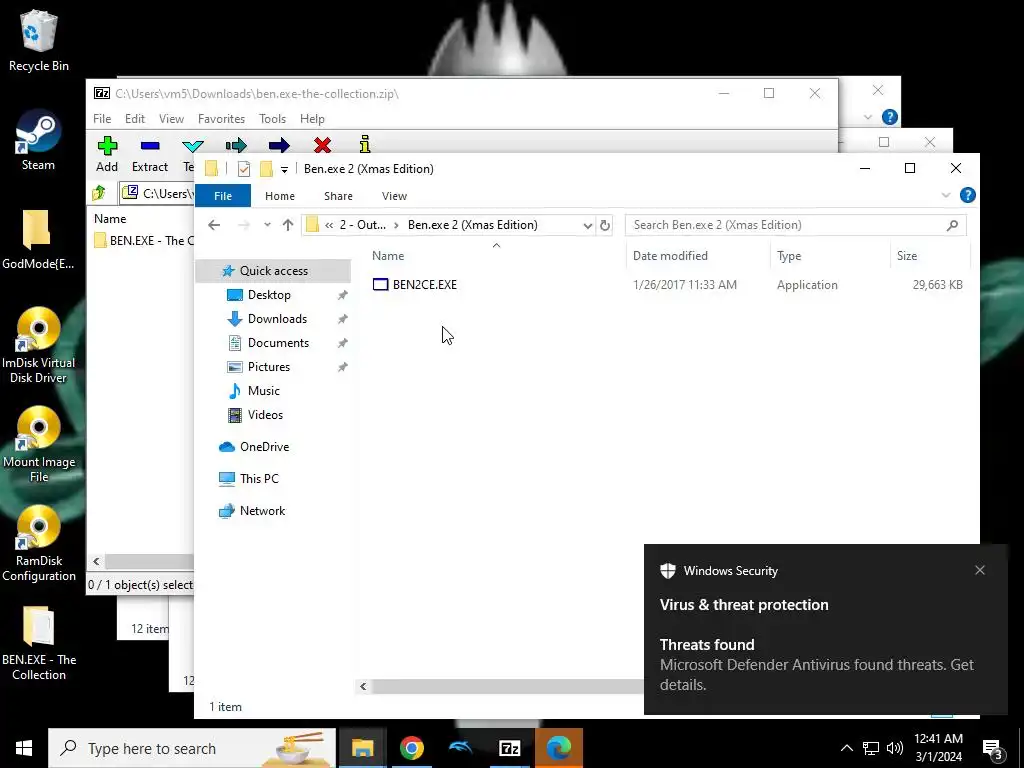Open 7-Zip from the taskbar

point(509,748)
